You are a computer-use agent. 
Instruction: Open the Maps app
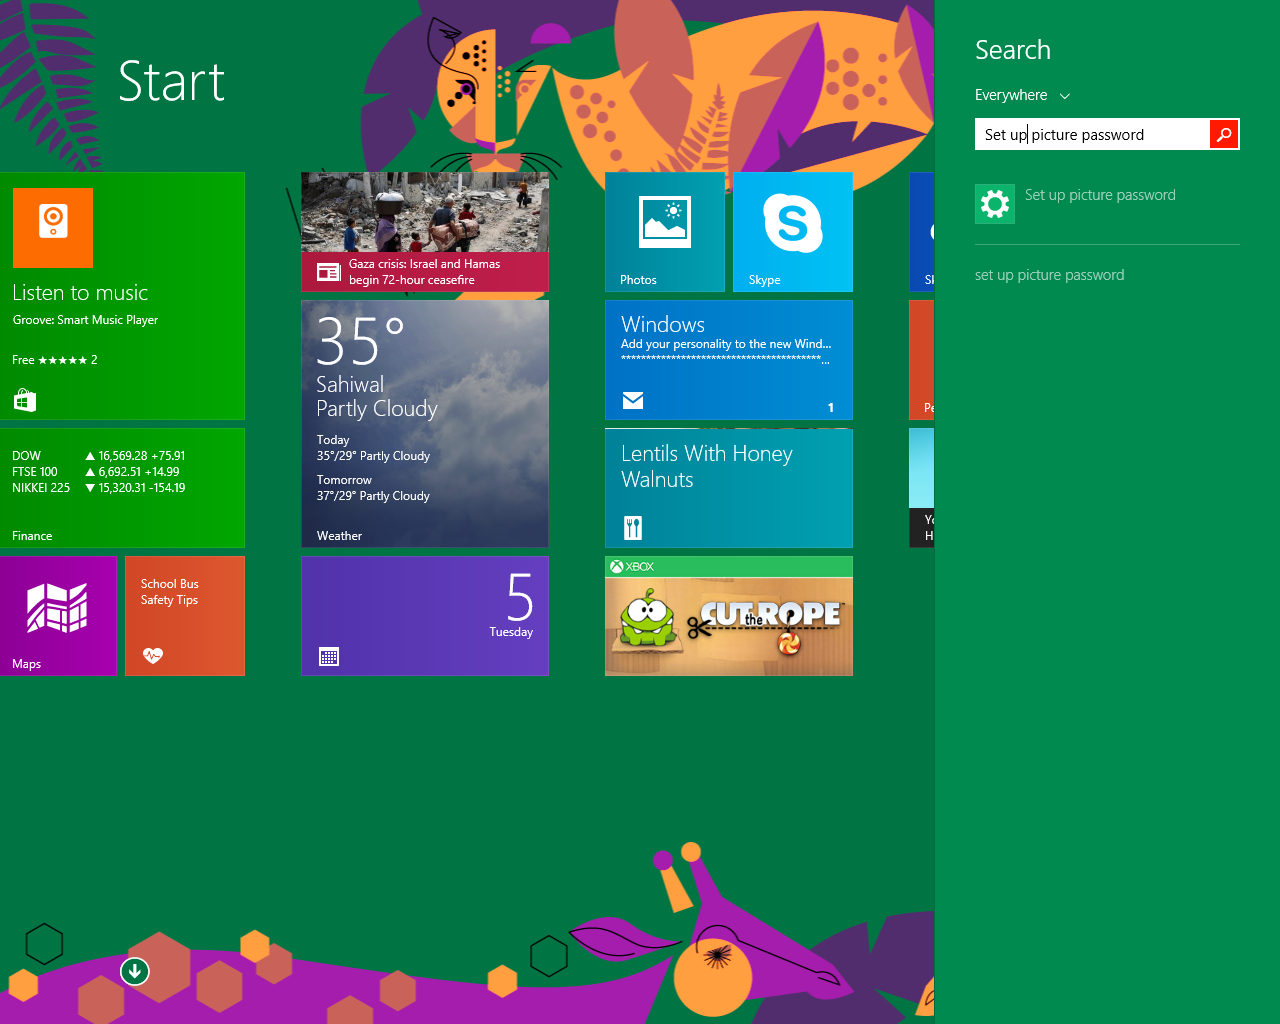point(59,615)
